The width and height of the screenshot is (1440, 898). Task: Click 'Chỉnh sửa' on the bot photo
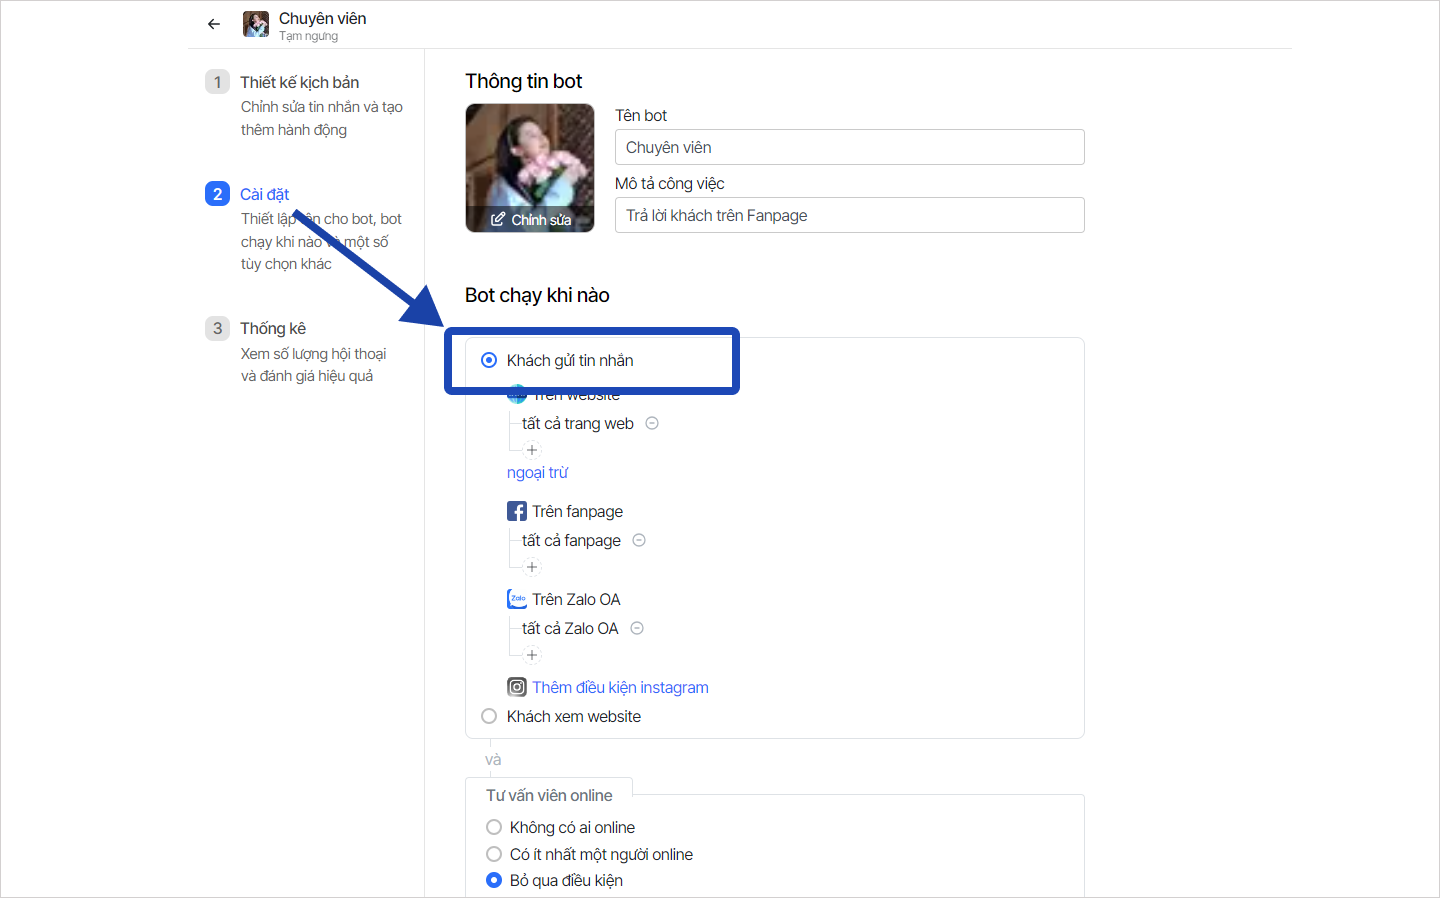coord(531,220)
